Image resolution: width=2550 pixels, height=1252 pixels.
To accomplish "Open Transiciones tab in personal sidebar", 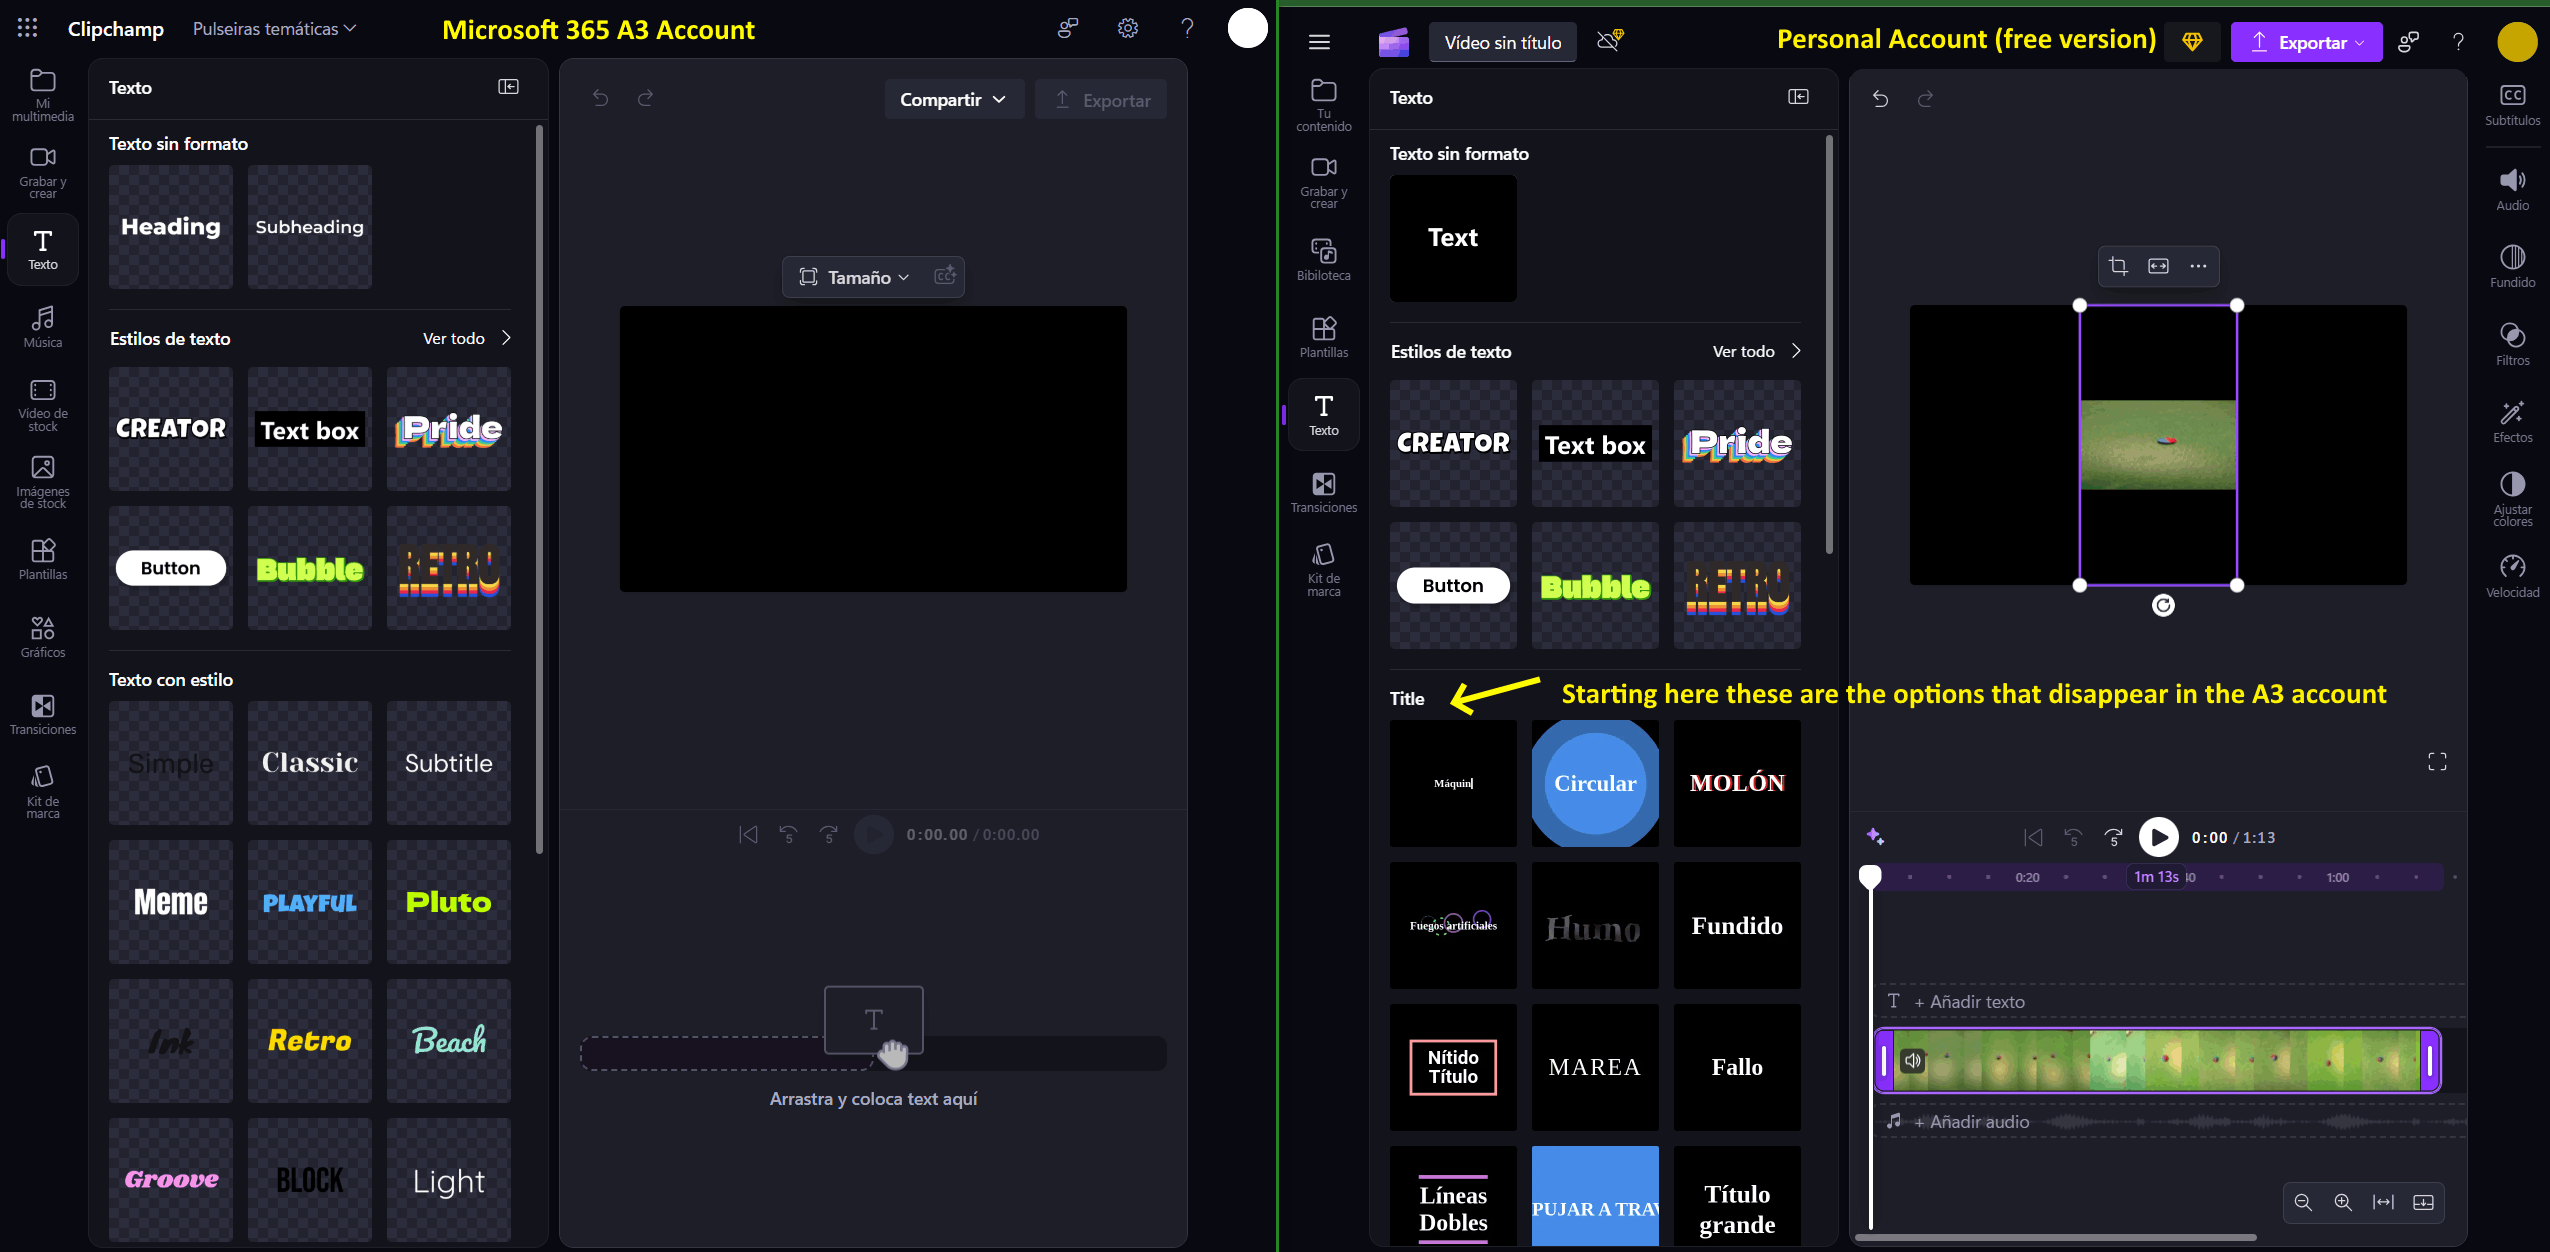I will click(x=1324, y=493).
